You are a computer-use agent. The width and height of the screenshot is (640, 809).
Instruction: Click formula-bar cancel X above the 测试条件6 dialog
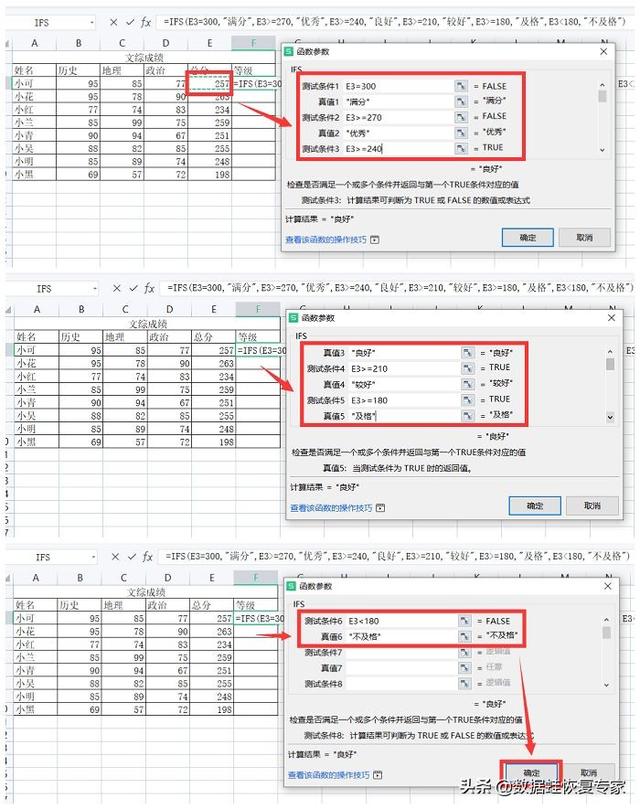click(115, 557)
